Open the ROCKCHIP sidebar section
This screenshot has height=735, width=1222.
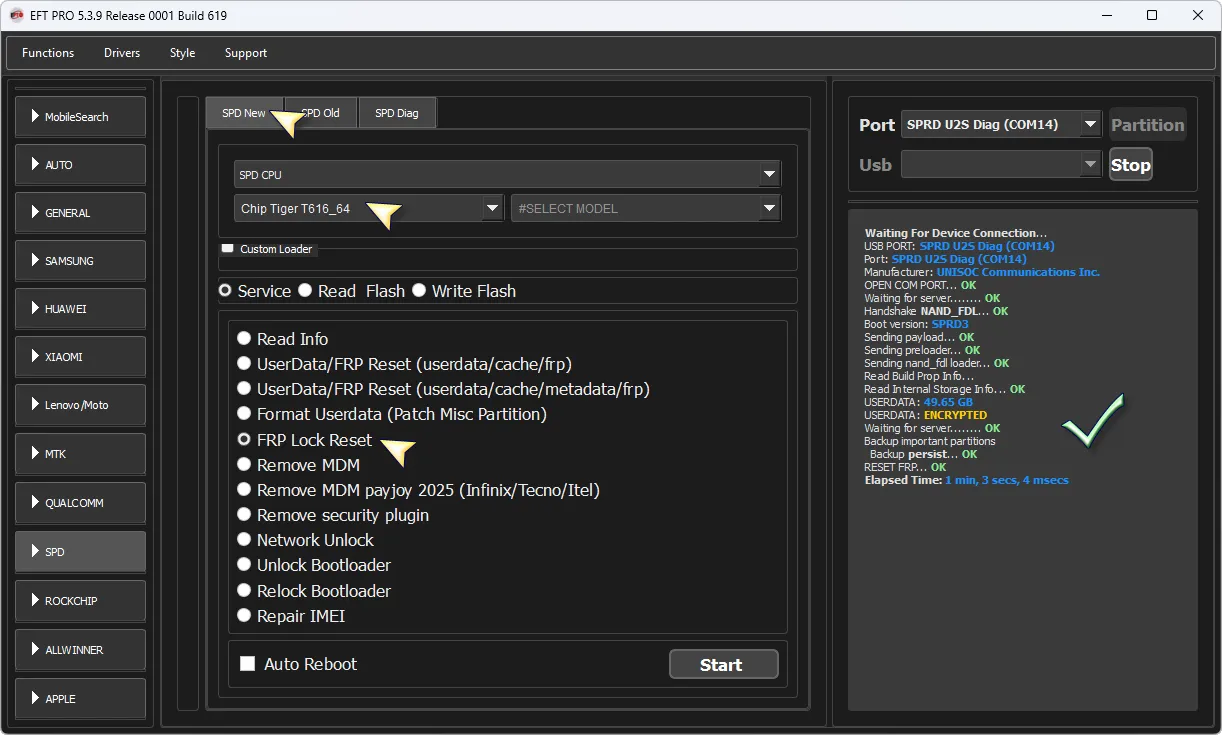[x=80, y=601]
